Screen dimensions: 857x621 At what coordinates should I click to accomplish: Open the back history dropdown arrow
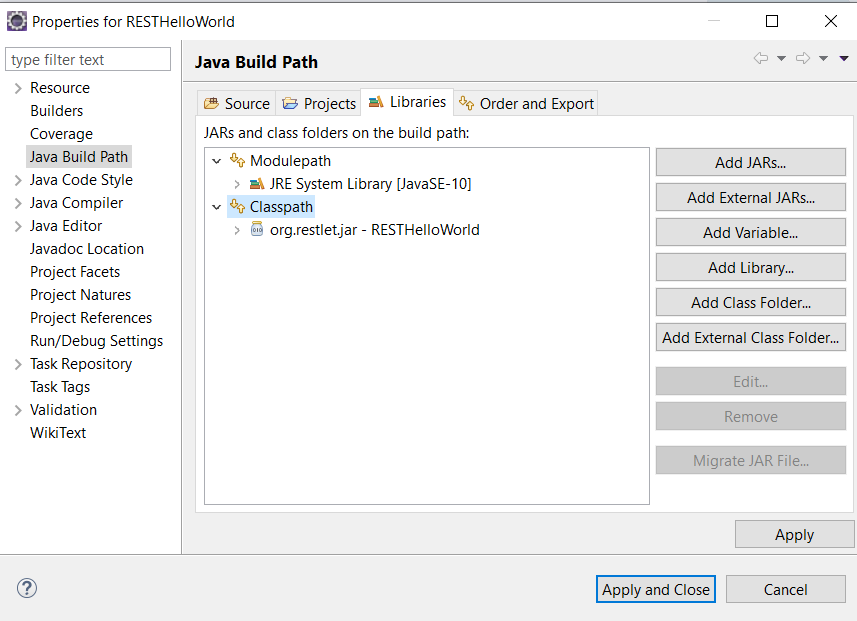[781, 59]
